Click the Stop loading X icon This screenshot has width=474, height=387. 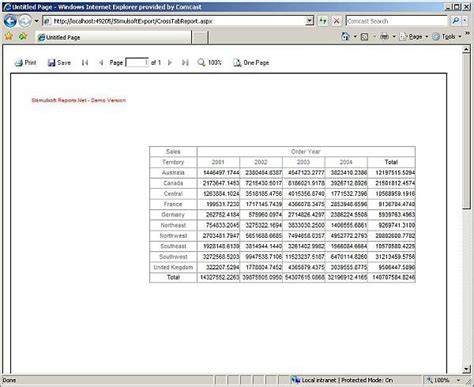click(337, 21)
